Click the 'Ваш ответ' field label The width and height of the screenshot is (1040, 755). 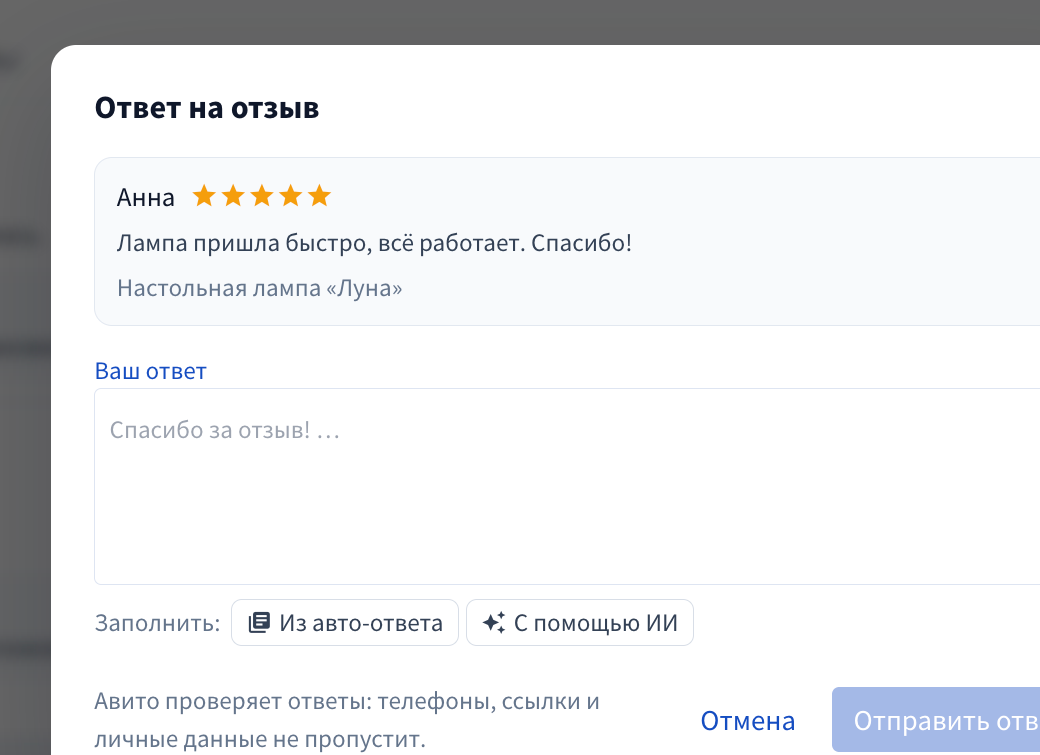click(151, 371)
